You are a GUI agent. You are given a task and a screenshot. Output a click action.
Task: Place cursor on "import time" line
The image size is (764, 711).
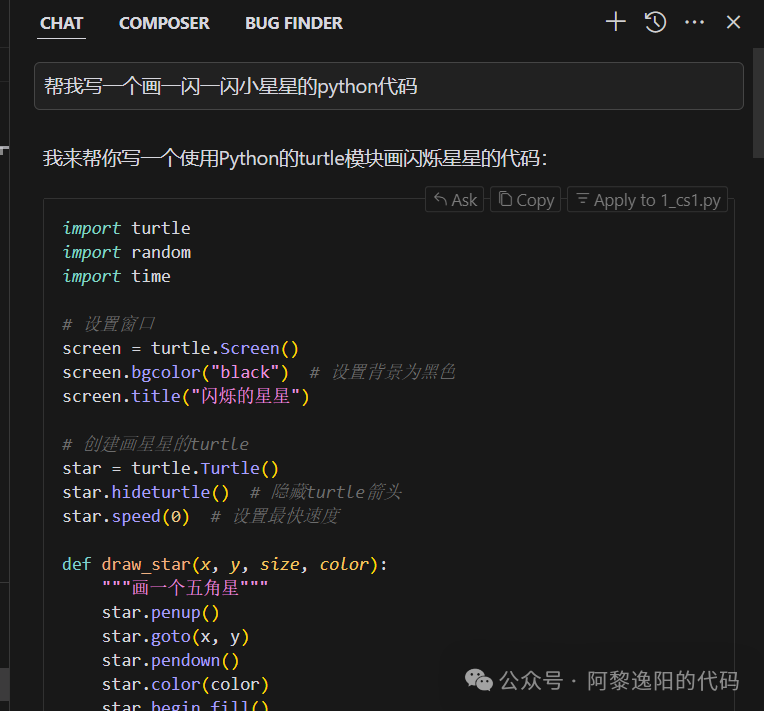[117, 276]
